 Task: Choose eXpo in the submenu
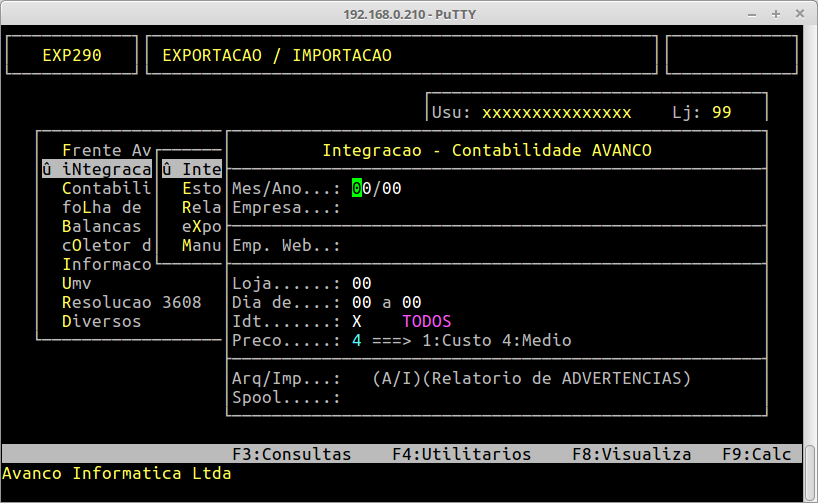[201, 226]
